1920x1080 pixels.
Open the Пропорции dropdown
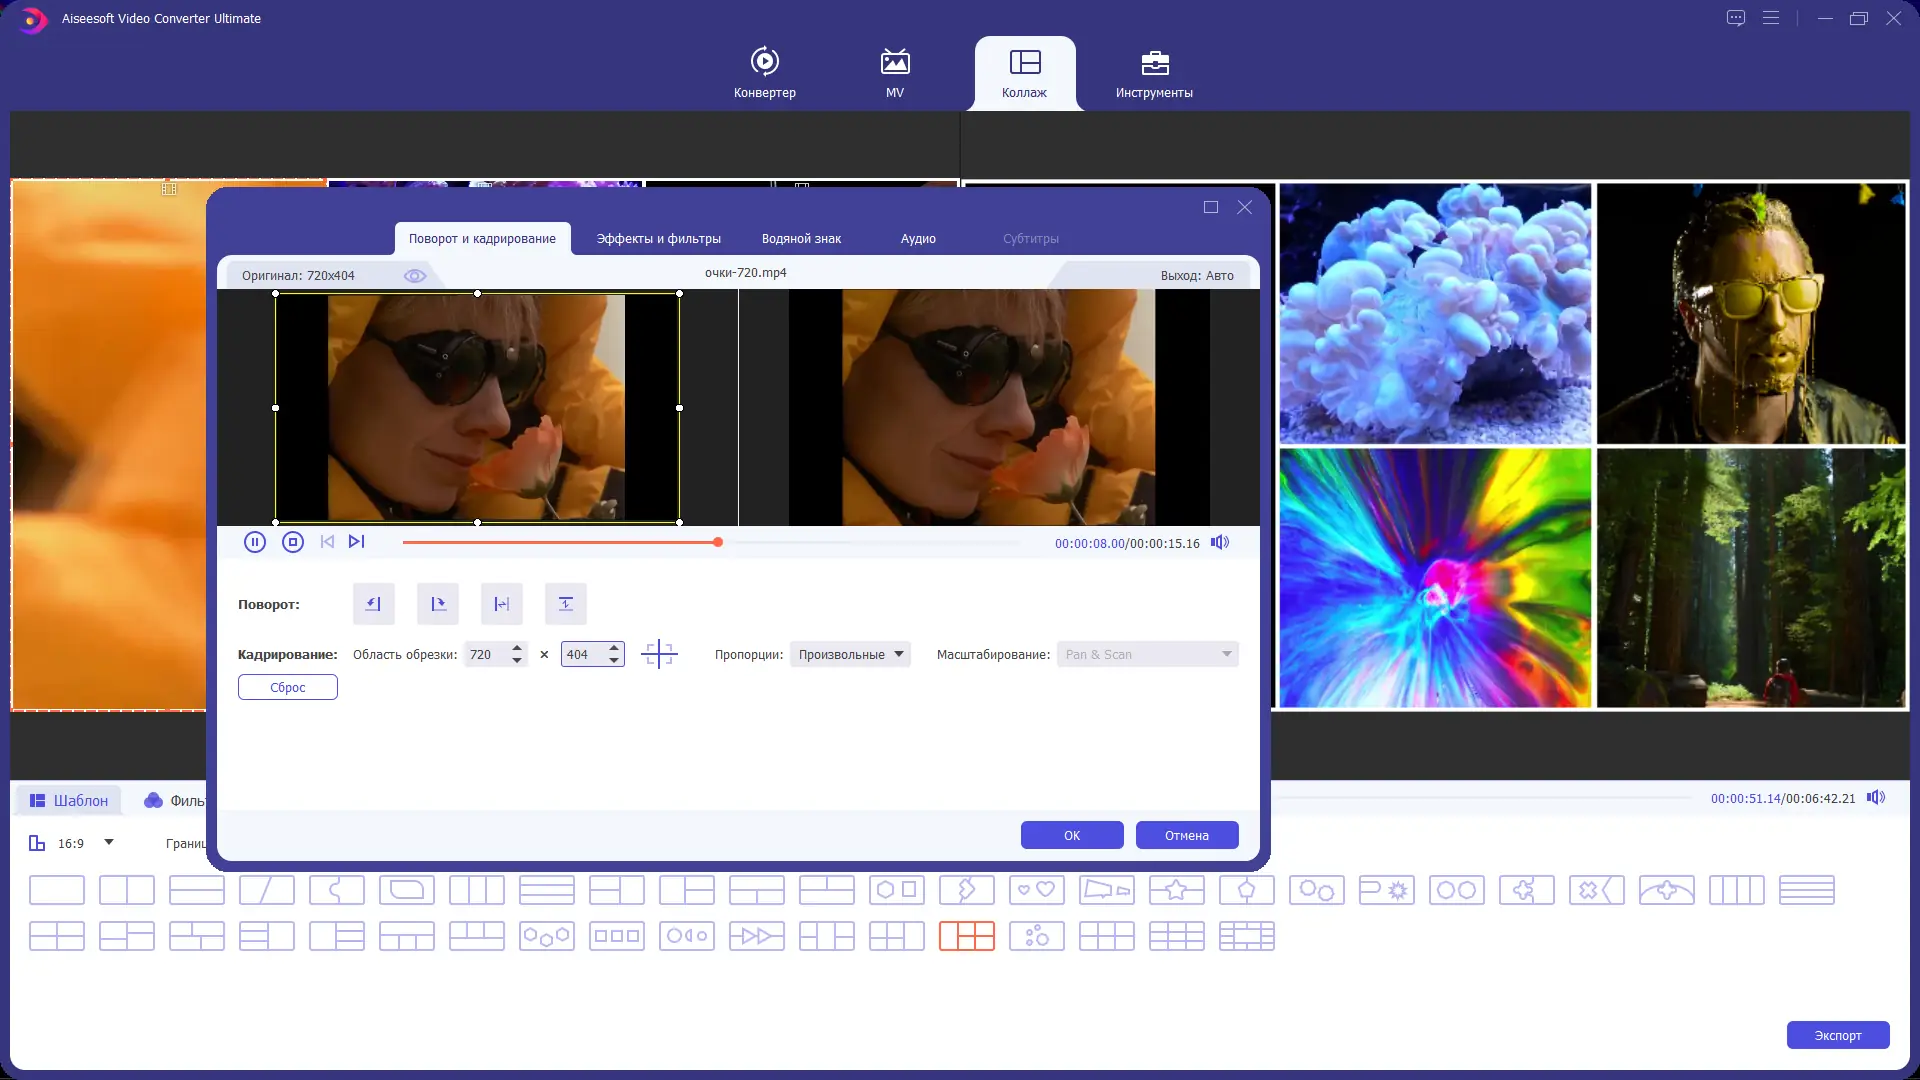[x=849, y=654]
